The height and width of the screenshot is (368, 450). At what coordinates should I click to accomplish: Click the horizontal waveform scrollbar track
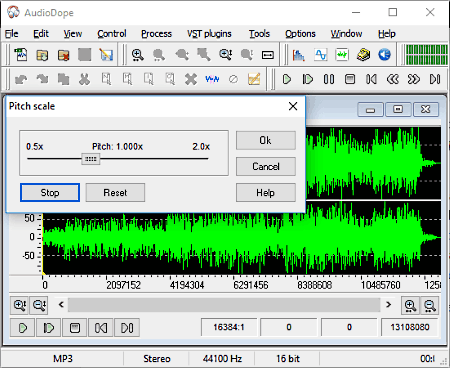(224, 305)
